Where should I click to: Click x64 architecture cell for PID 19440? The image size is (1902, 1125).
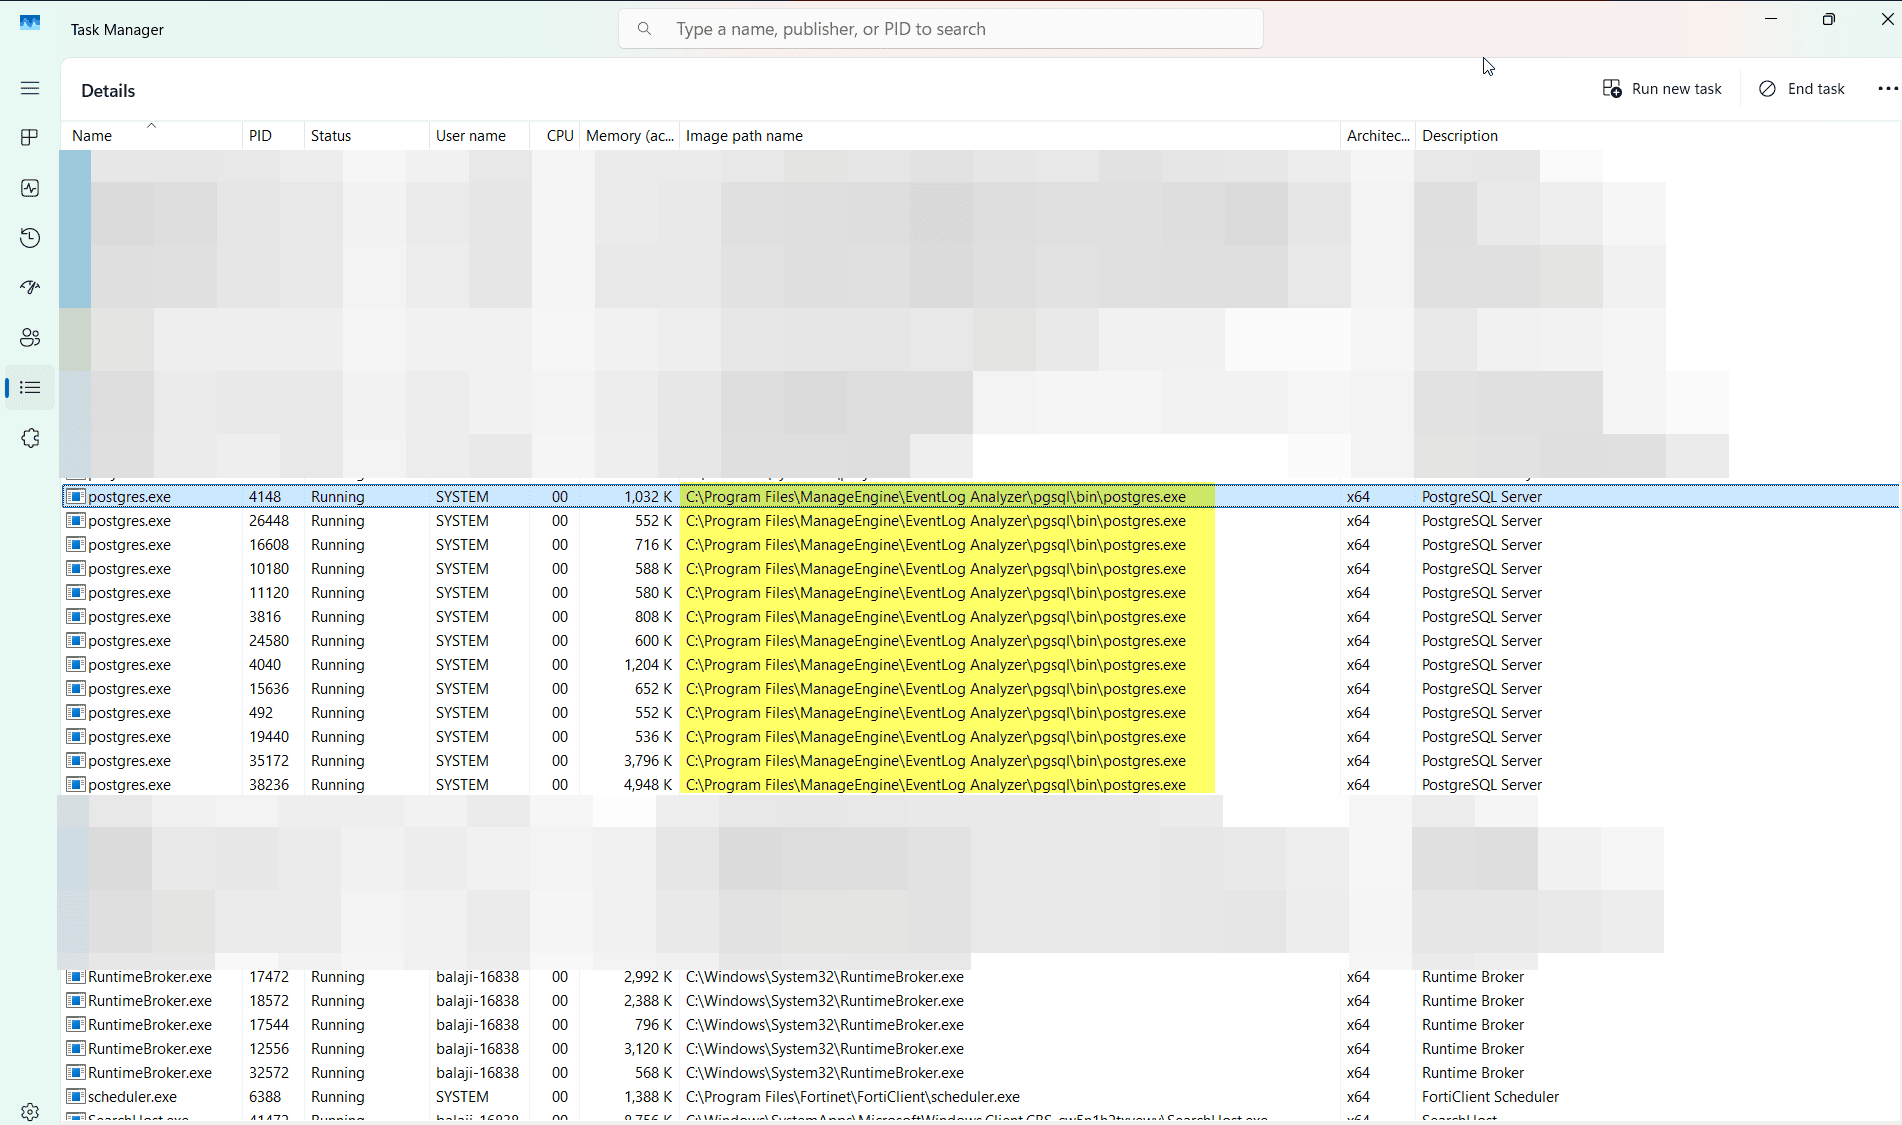(x=1358, y=737)
